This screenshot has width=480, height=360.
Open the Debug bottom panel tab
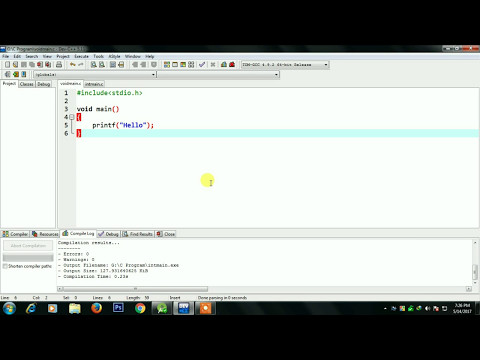[108, 234]
